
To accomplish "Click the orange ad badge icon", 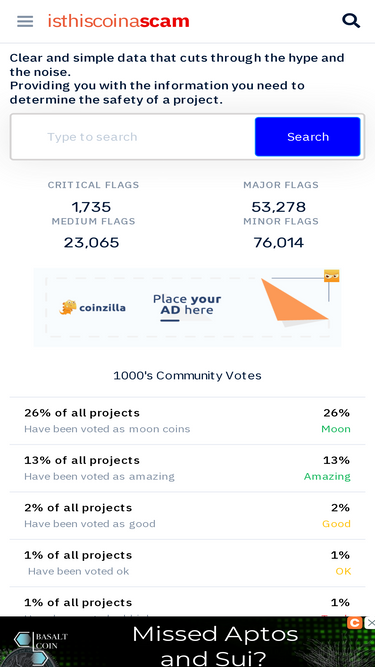I will tap(332, 276).
